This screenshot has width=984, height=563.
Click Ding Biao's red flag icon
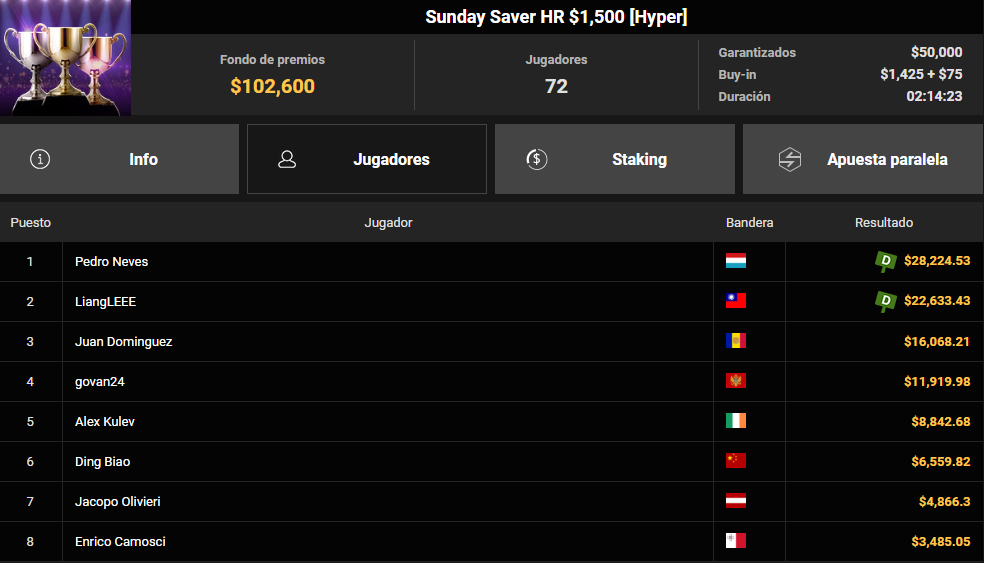pos(736,461)
